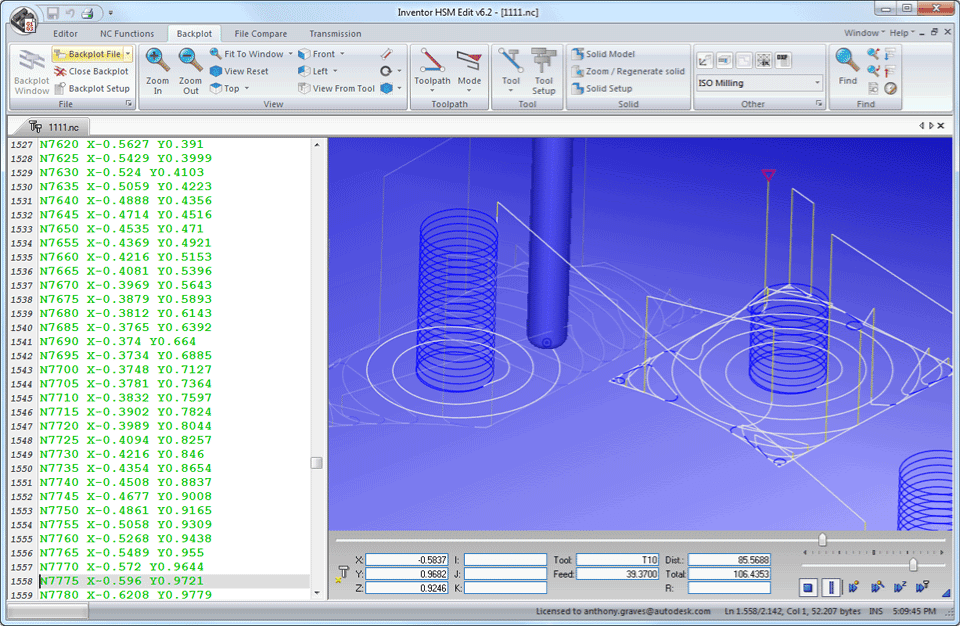Expand the Front view dropdown arrow

pos(342,54)
